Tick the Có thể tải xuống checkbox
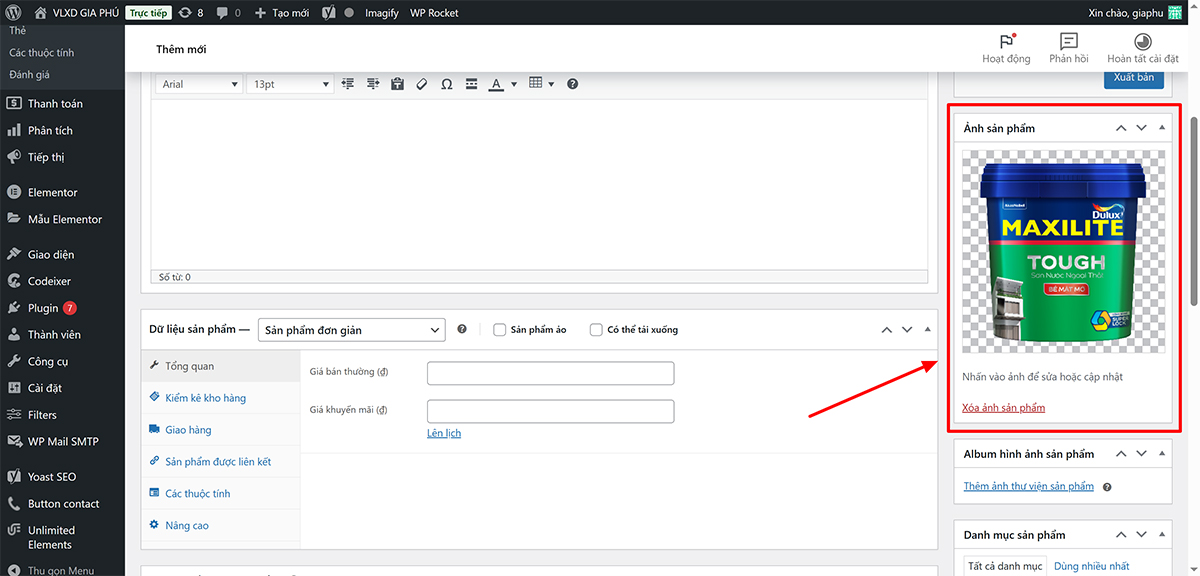 tap(596, 330)
